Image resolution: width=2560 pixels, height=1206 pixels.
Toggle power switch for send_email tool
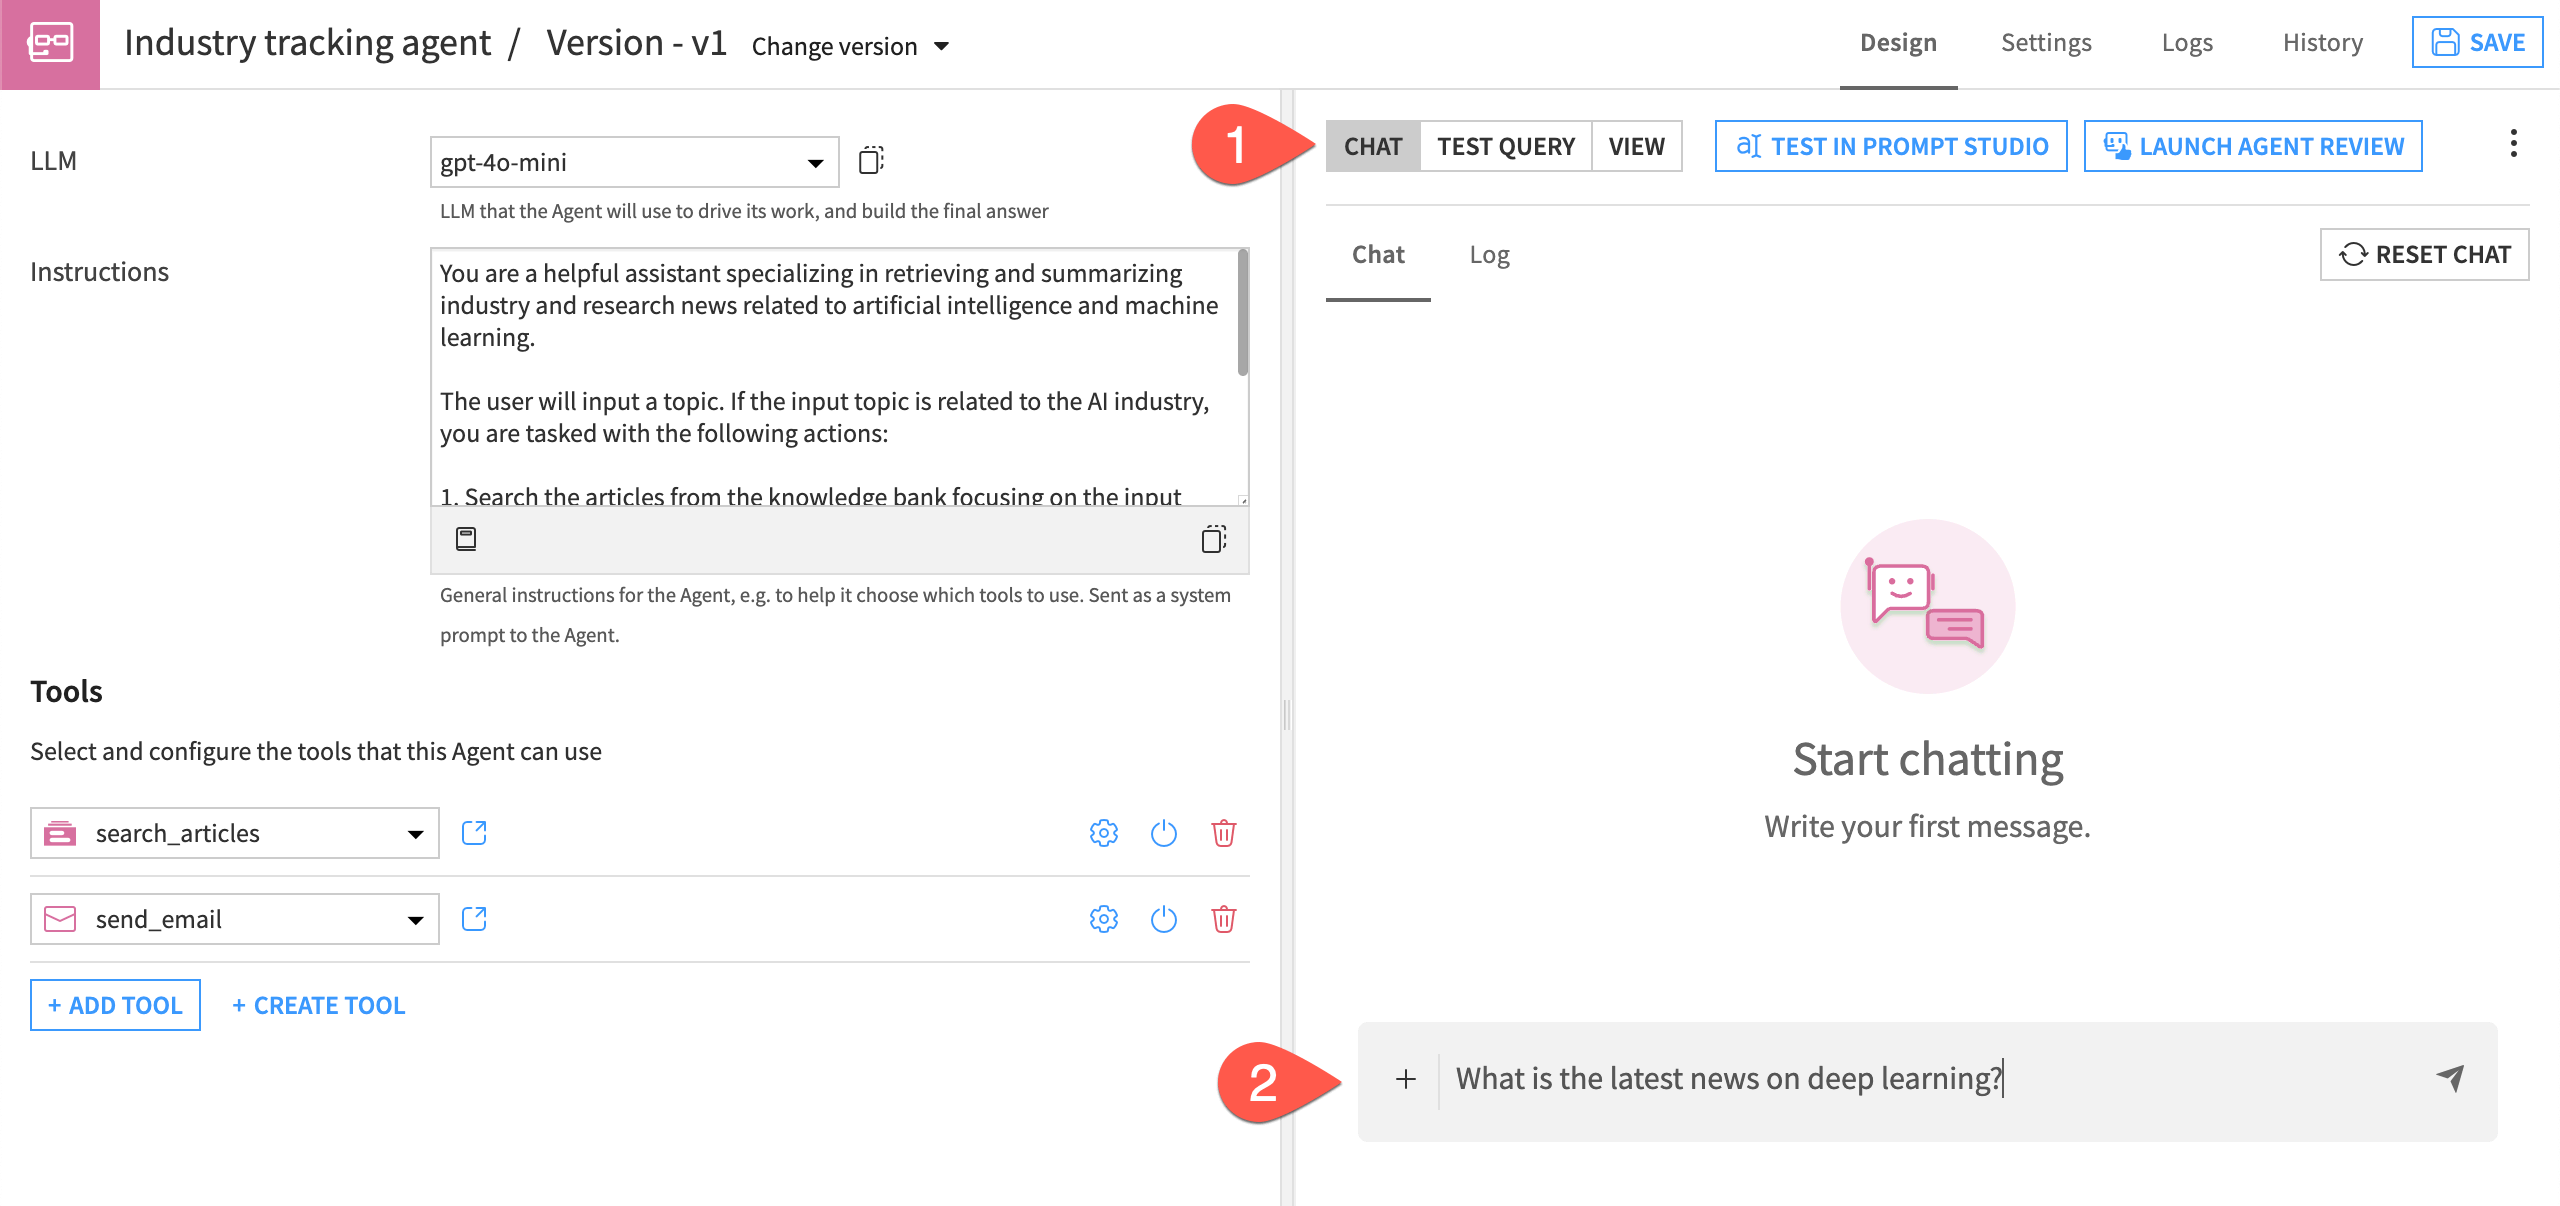pos(1163,919)
